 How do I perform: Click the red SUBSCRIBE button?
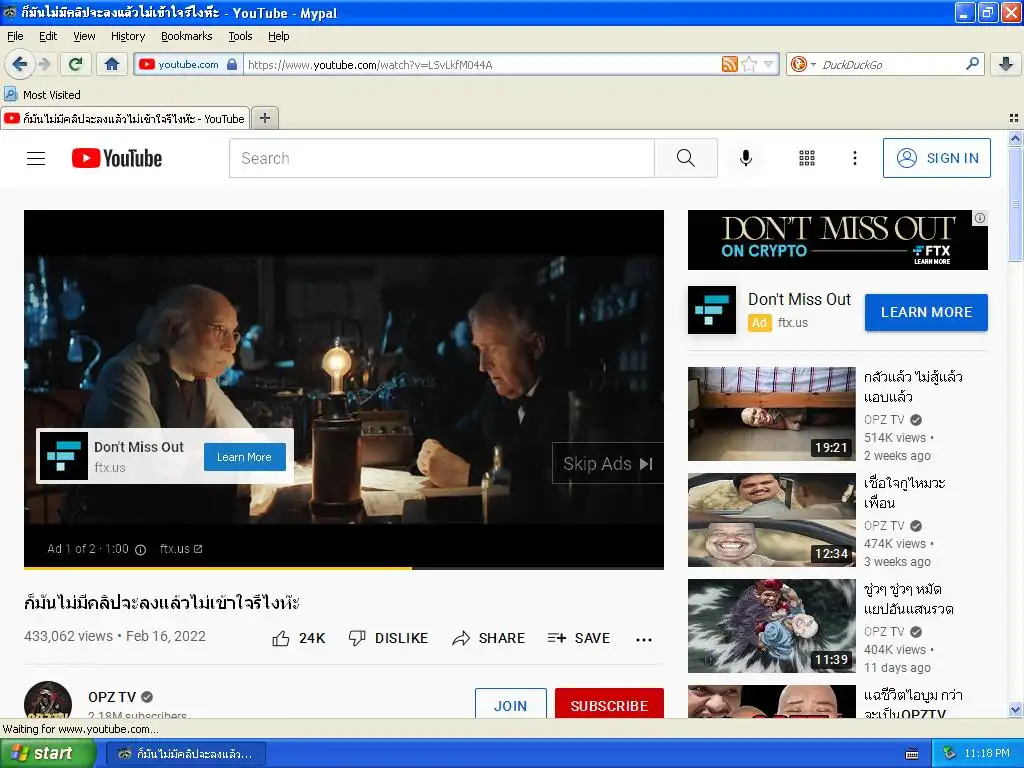609,703
